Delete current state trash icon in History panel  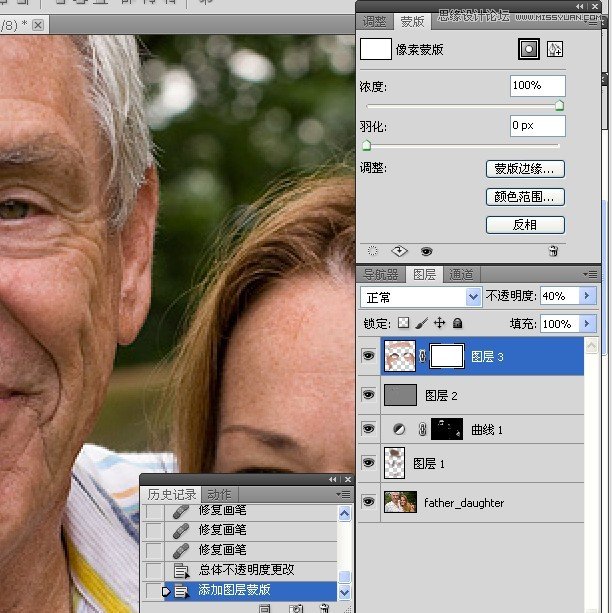tap(324, 608)
